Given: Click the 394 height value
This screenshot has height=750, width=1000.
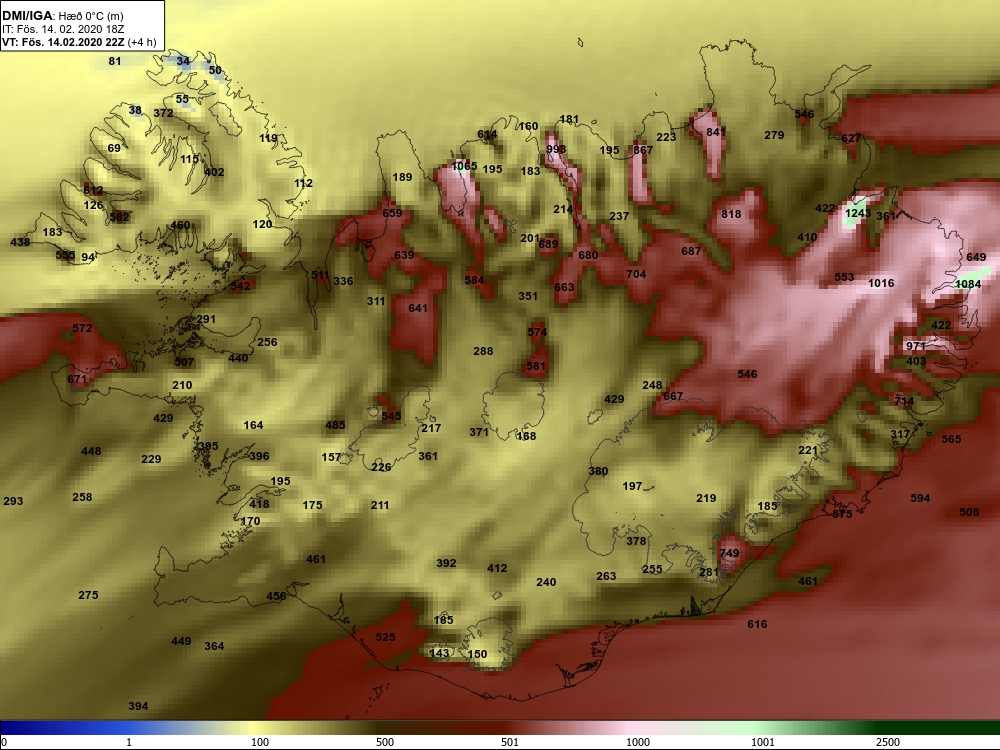Looking at the screenshot, I should point(138,706).
